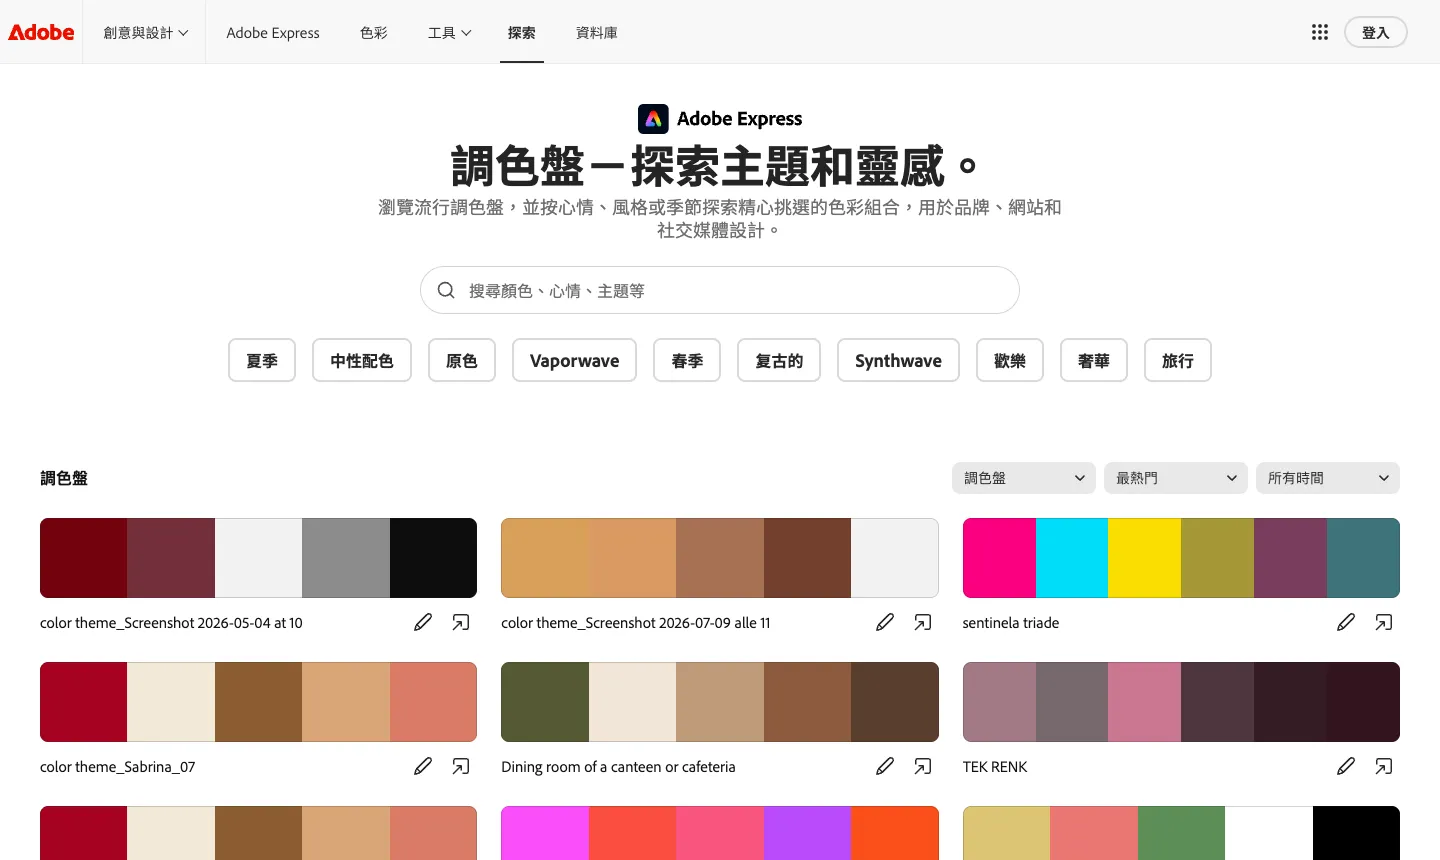The image size is (1440, 860).
Task: Select the Synthwave tag
Action: (x=898, y=360)
